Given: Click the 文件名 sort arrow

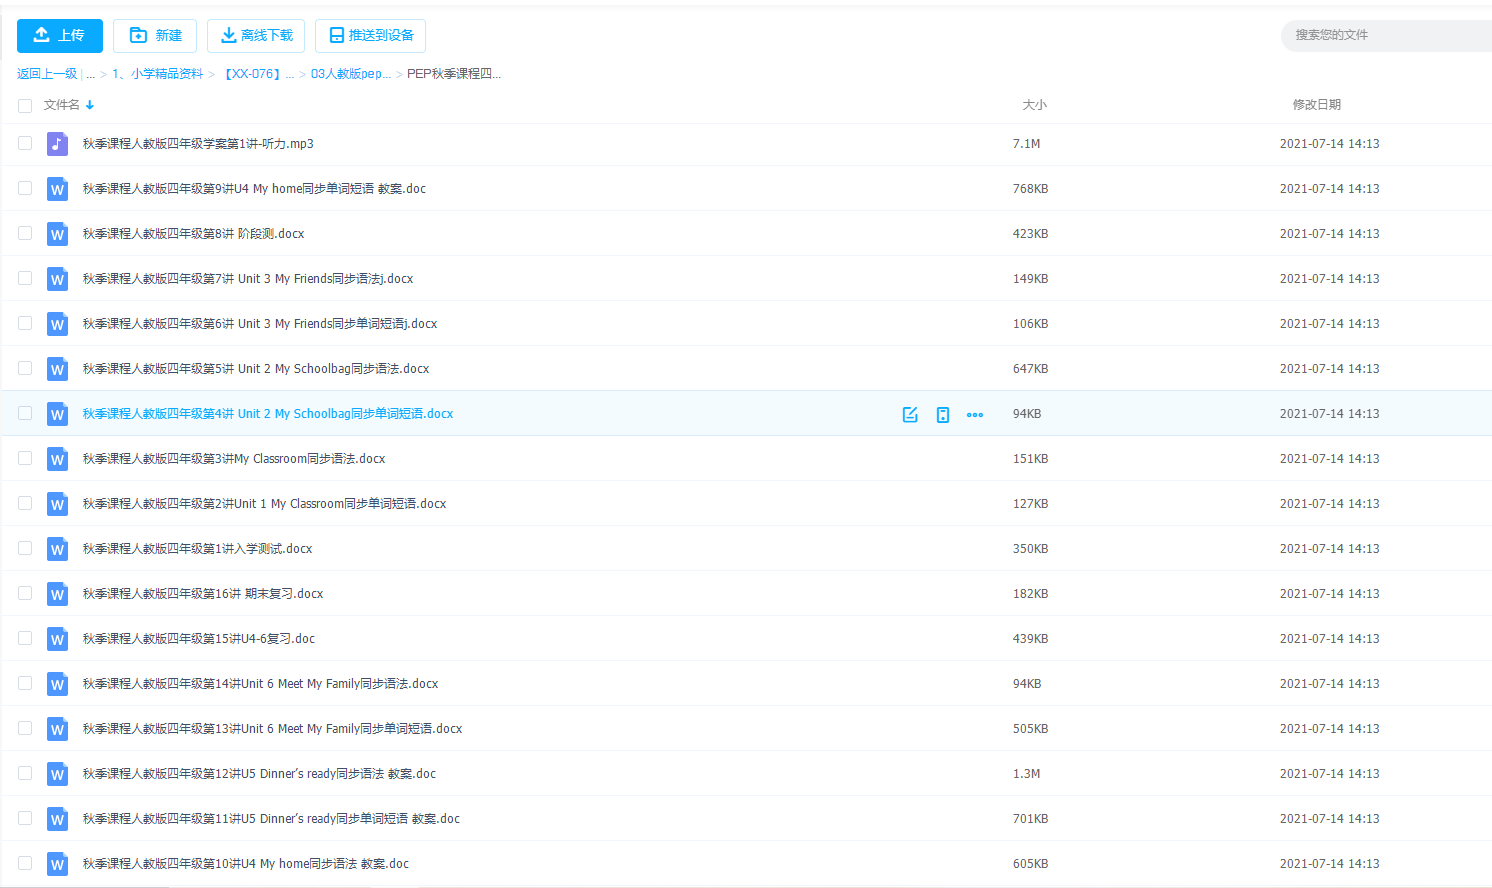Looking at the screenshot, I should point(90,105).
